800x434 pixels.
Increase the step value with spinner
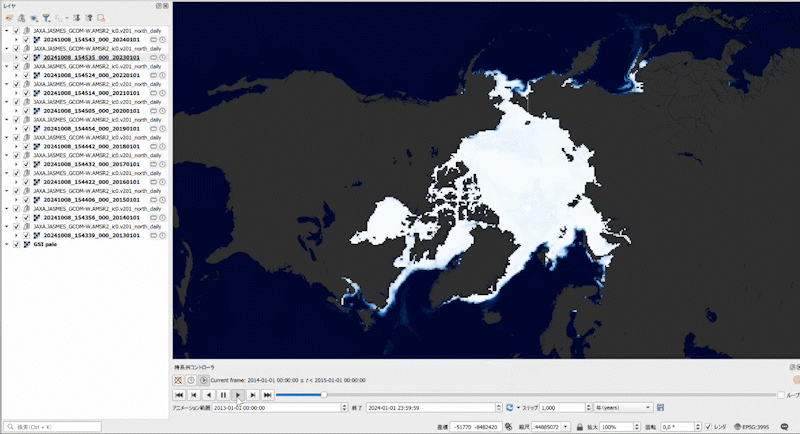pos(588,405)
